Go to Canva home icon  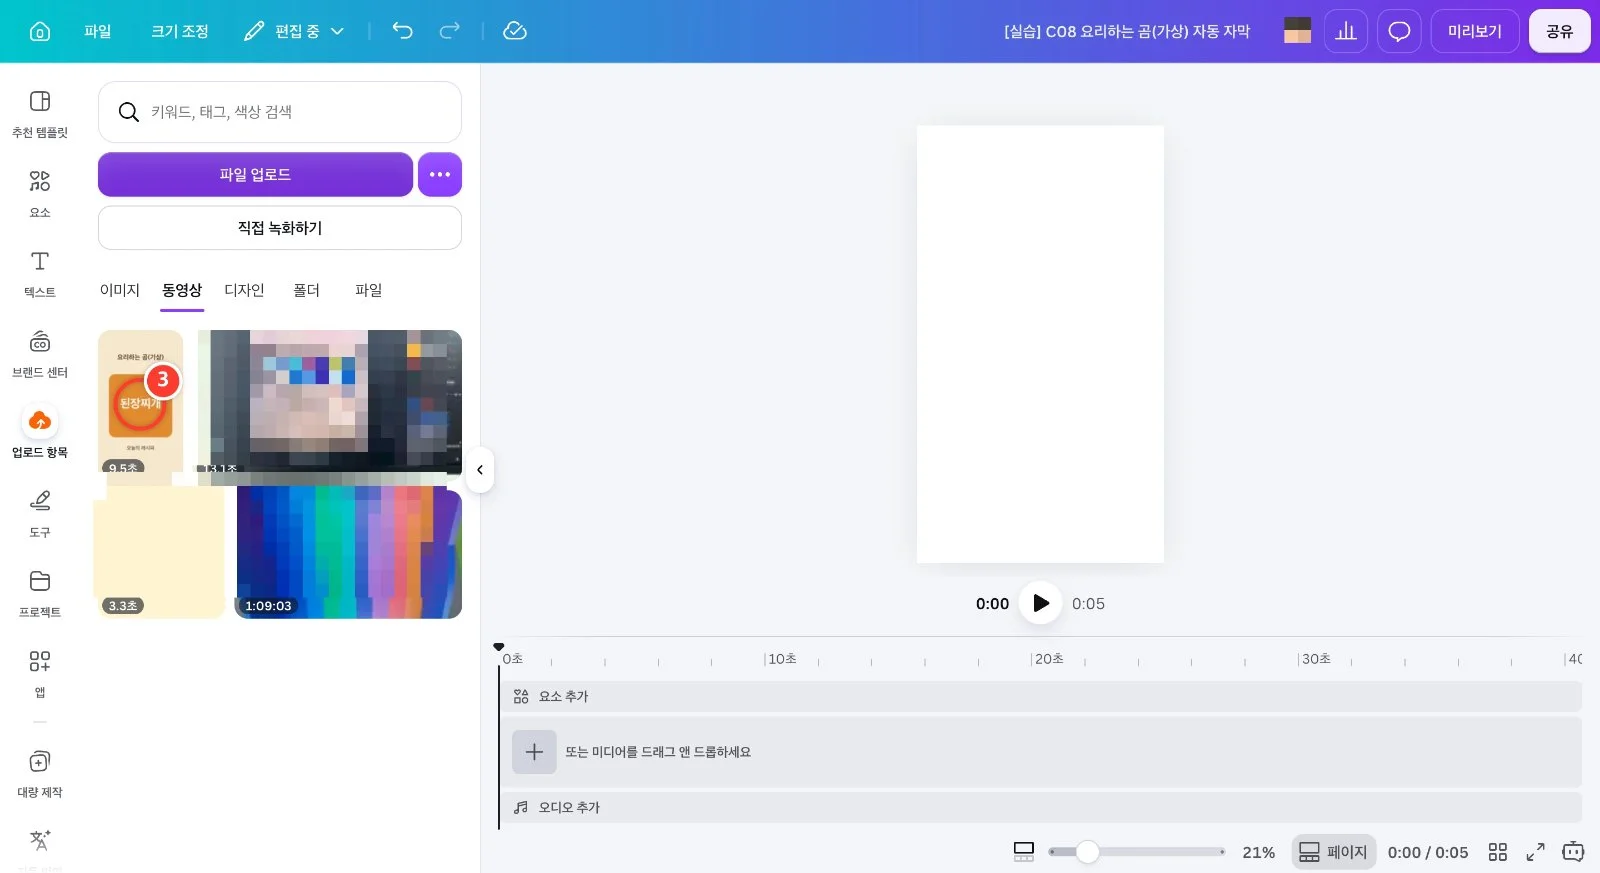pos(40,31)
